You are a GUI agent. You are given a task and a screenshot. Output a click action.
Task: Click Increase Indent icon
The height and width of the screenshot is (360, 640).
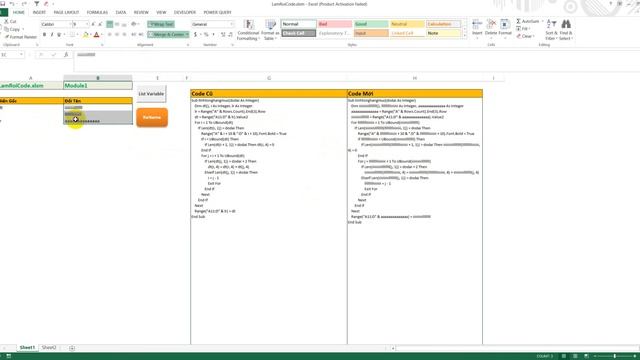coord(141,35)
